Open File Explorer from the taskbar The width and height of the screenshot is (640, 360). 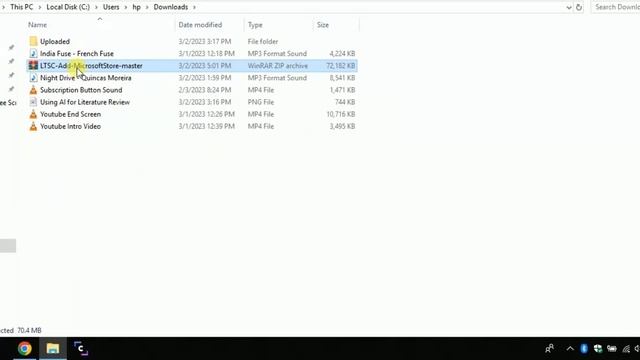point(53,349)
